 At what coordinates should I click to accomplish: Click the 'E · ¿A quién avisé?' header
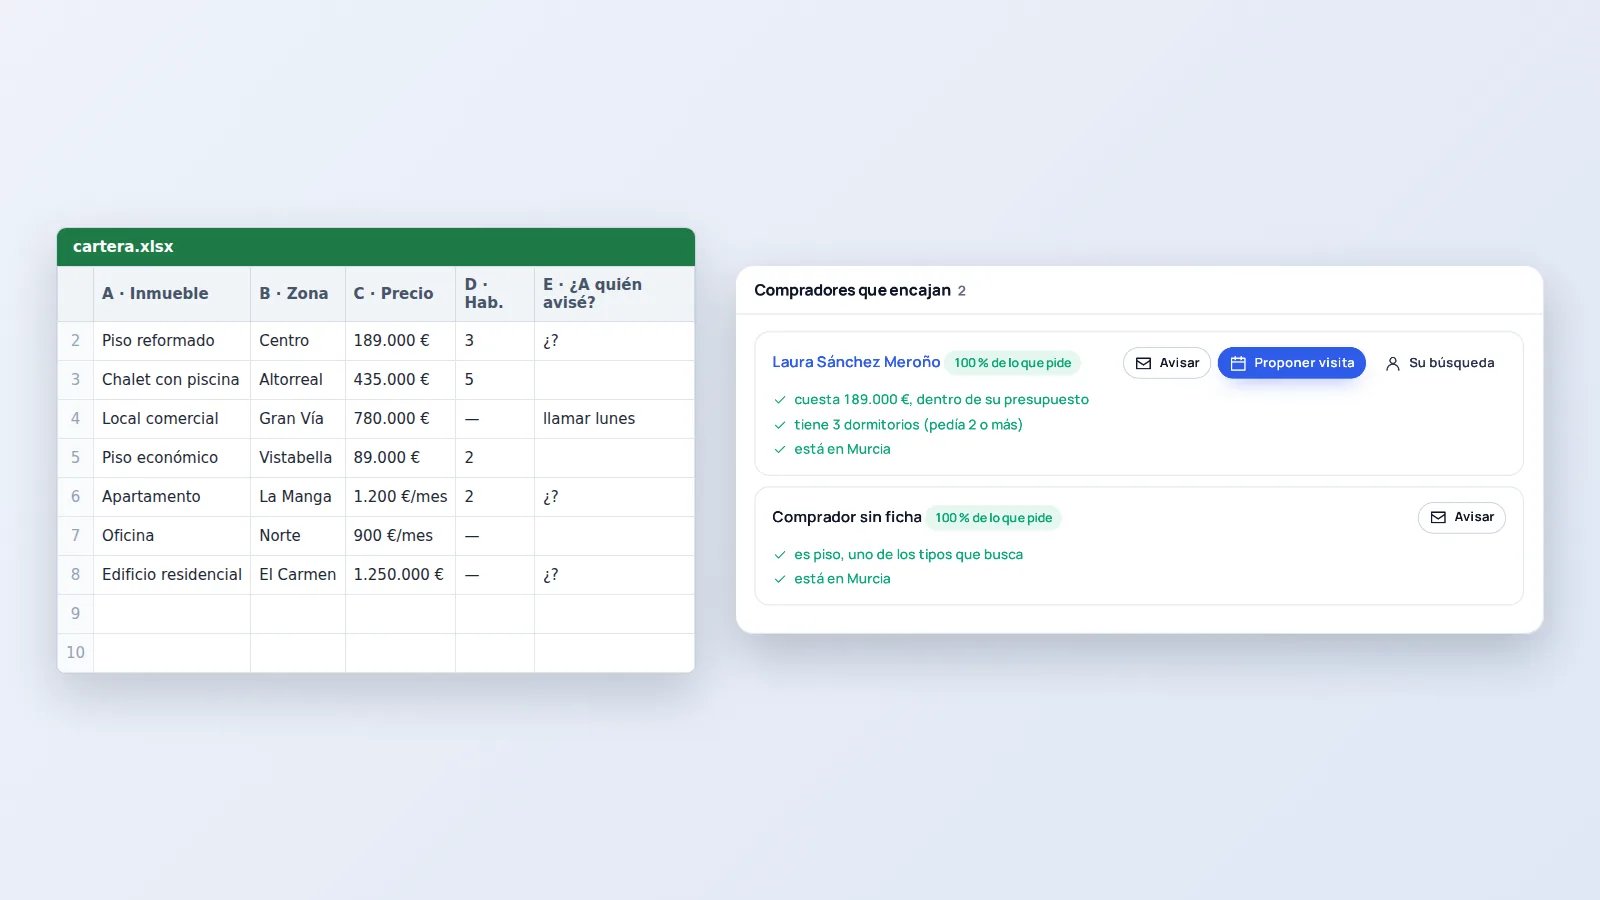(614, 294)
